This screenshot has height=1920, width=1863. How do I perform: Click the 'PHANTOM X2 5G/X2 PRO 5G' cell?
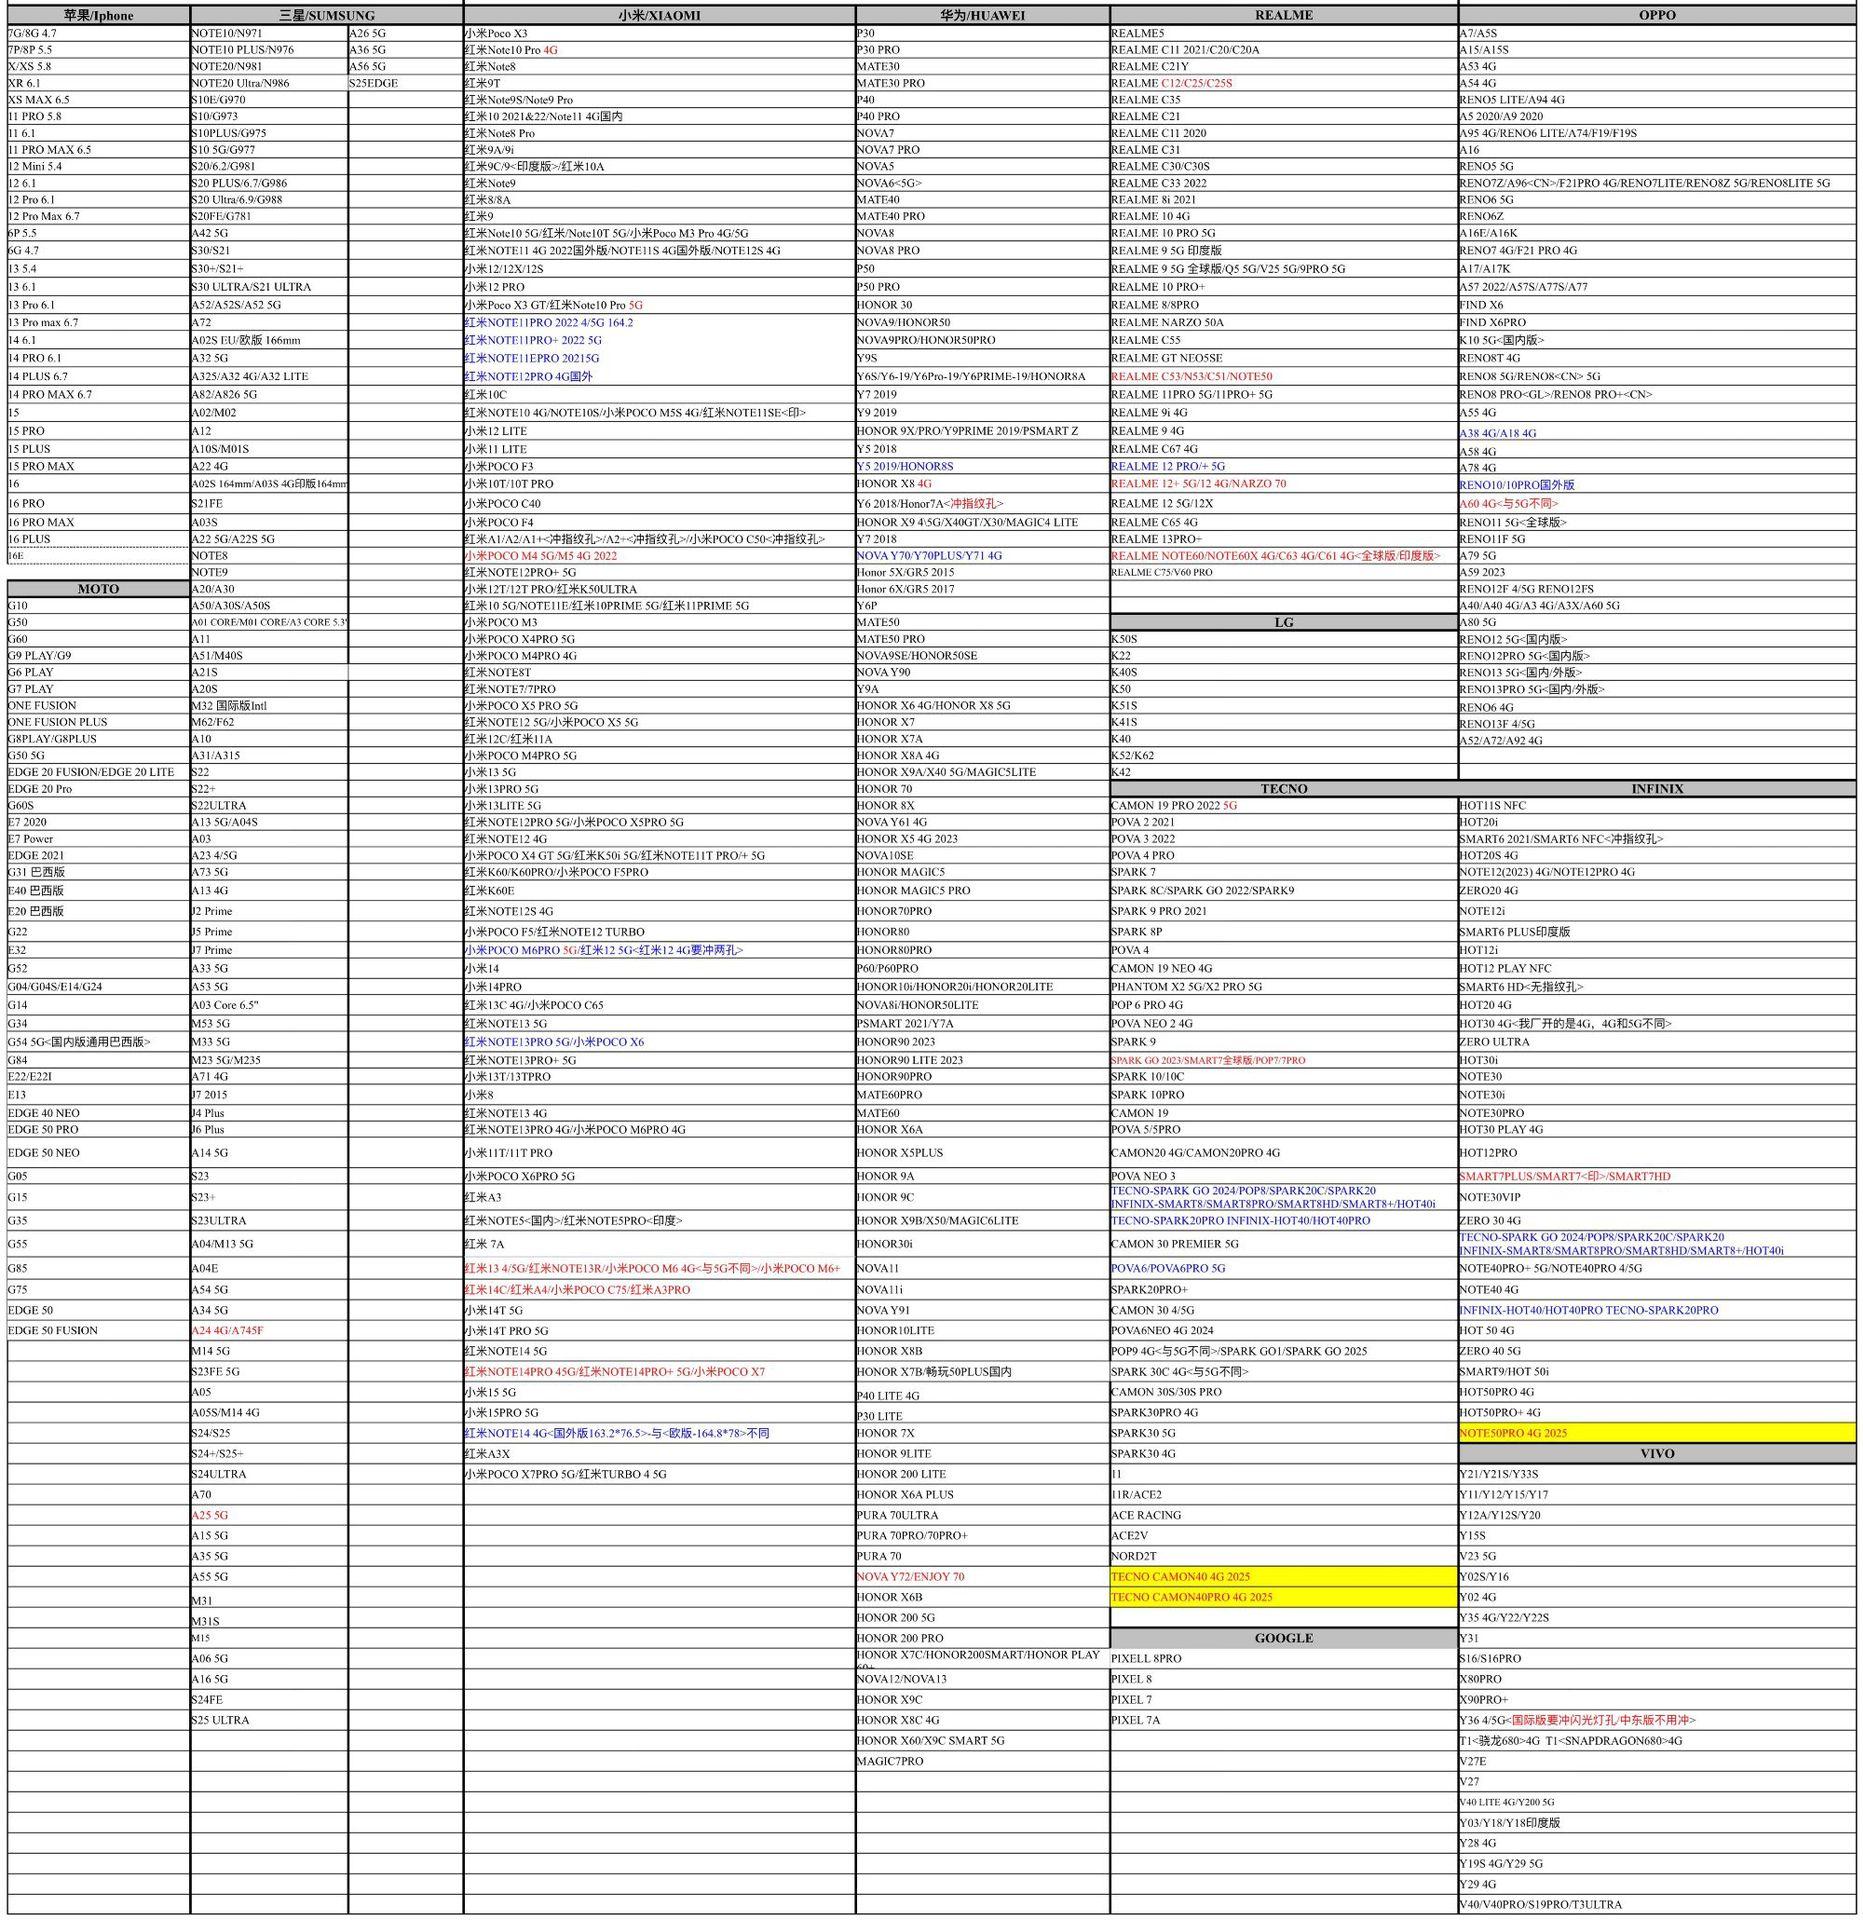coord(1284,986)
